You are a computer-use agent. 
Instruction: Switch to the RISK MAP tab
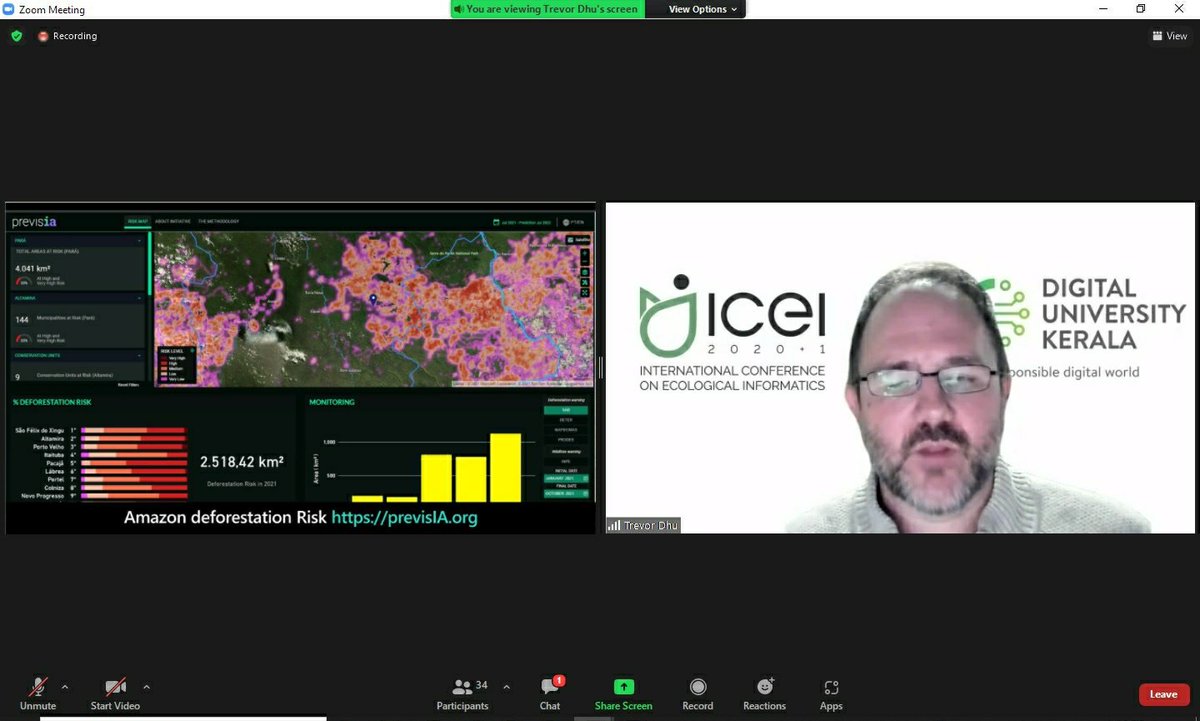coord(137,221)
